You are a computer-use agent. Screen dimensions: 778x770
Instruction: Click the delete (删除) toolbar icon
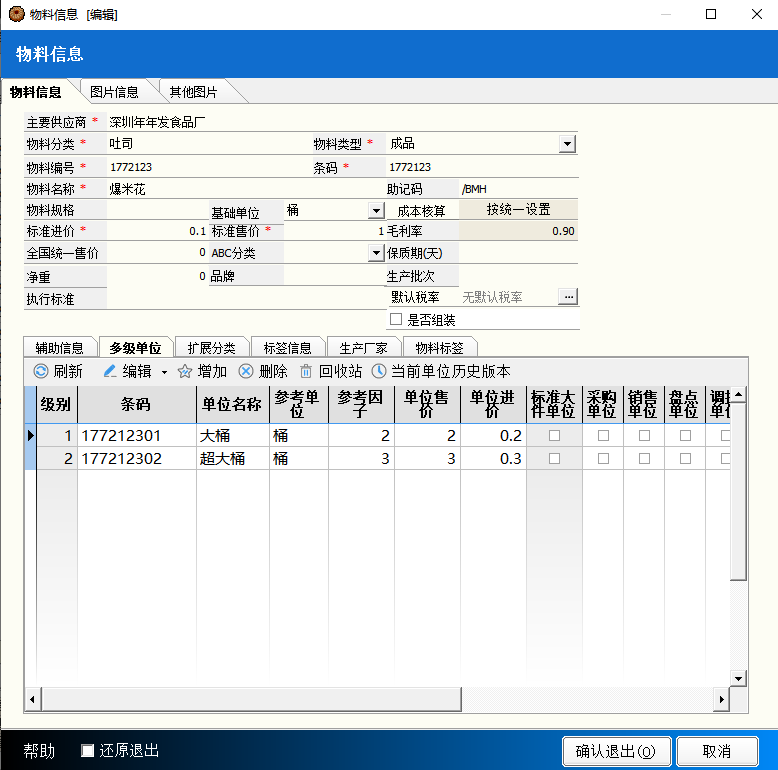[x=246, y=371]
